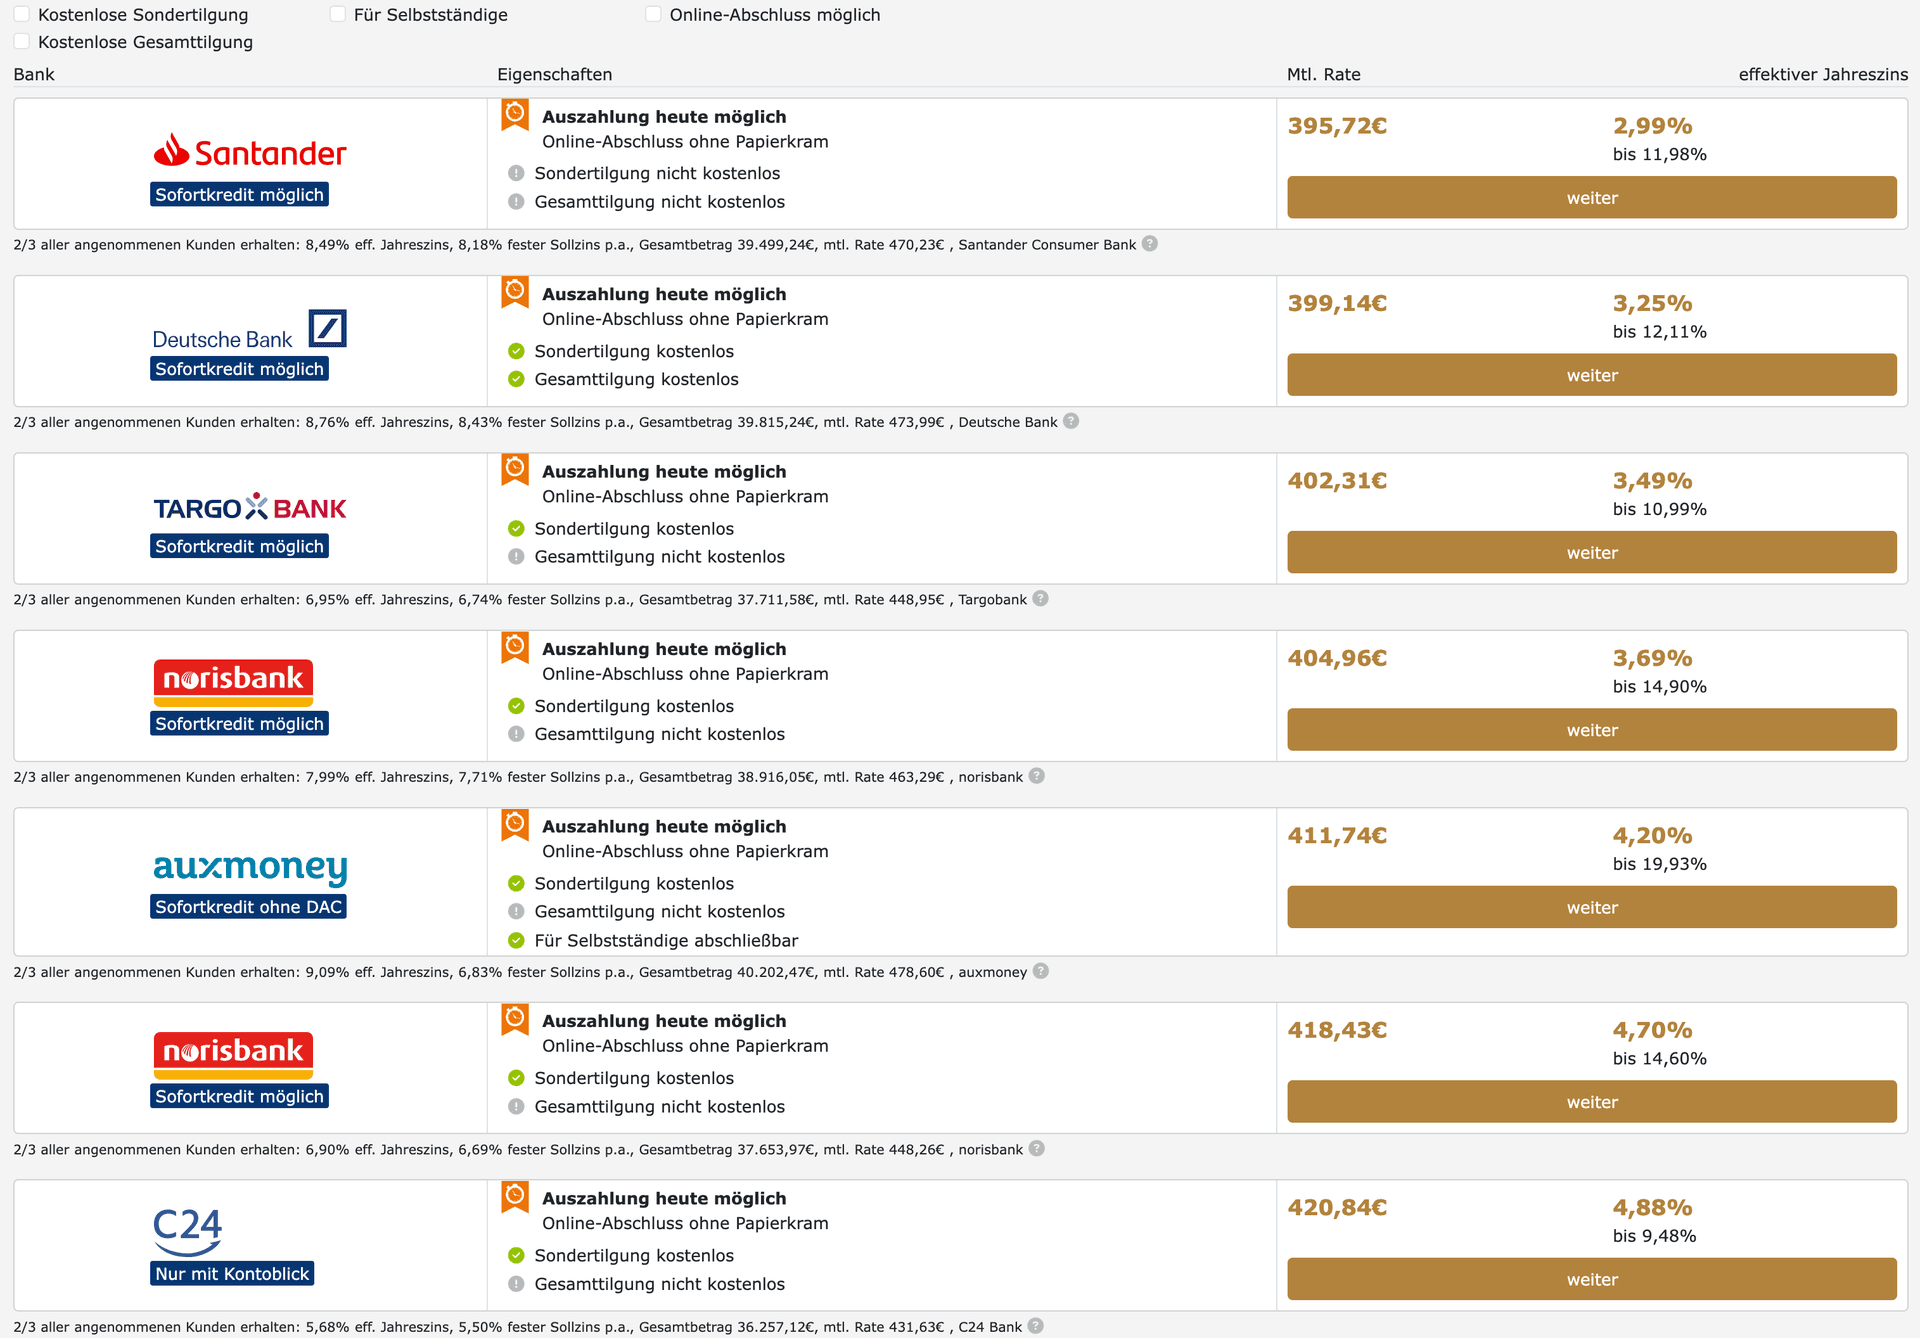Click the auxmoney logo
The image size is (1920, 1338).
point(250,867)
